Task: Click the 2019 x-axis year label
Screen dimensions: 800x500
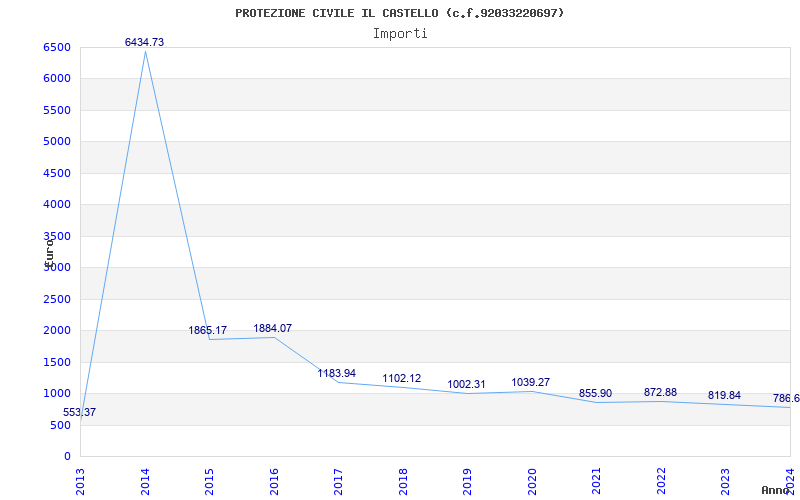Action: [x=467, y=481]
